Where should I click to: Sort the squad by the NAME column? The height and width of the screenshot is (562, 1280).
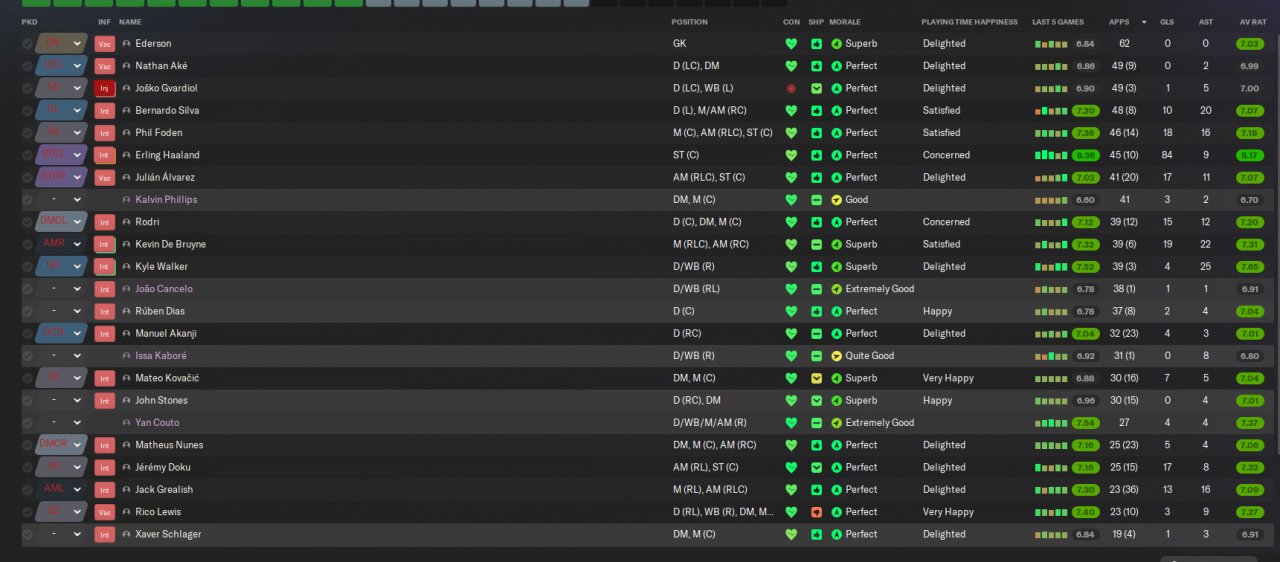[x=130, y=22]
